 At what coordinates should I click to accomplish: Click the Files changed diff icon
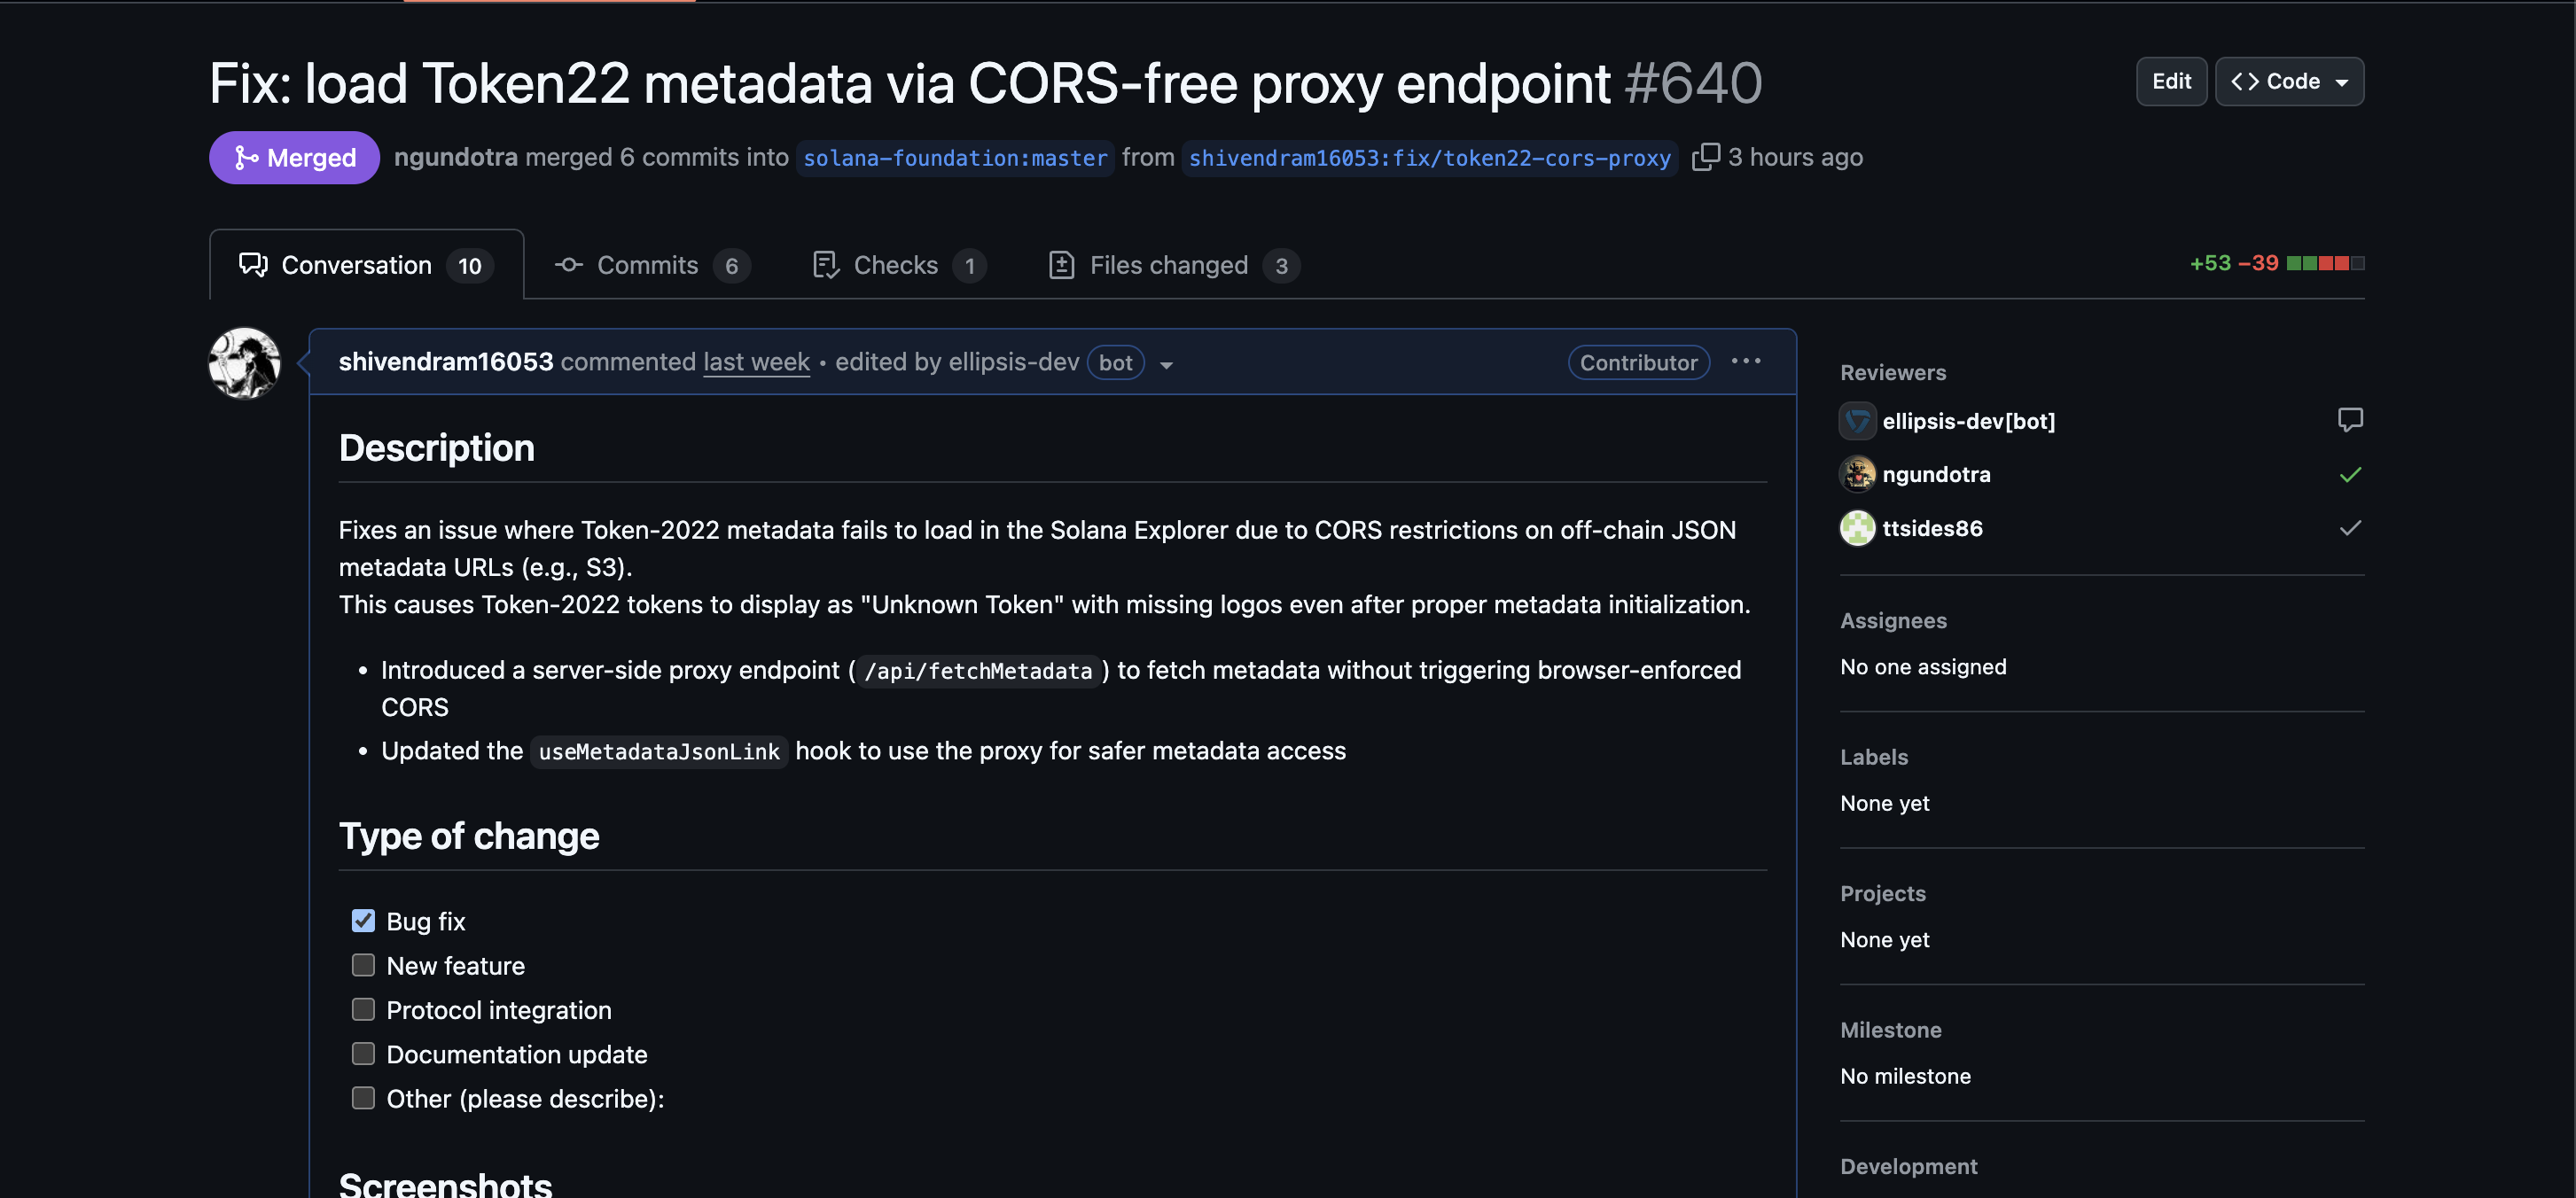click(x=1061, y=265)
